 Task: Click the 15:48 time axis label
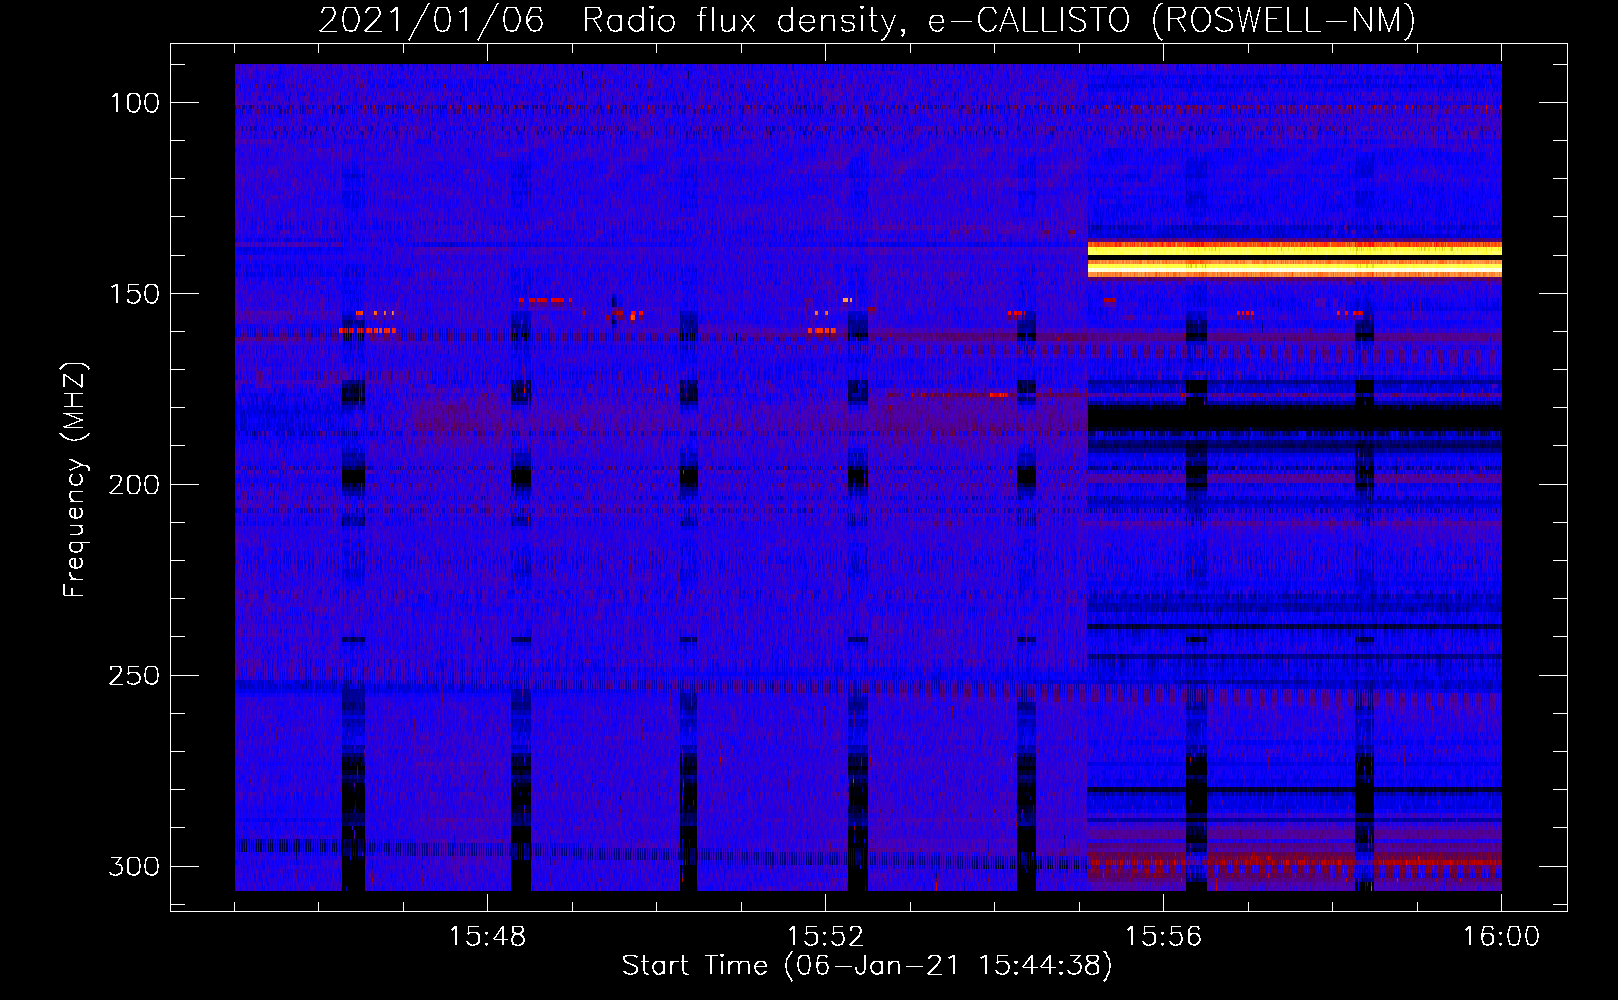pos(487,937)
